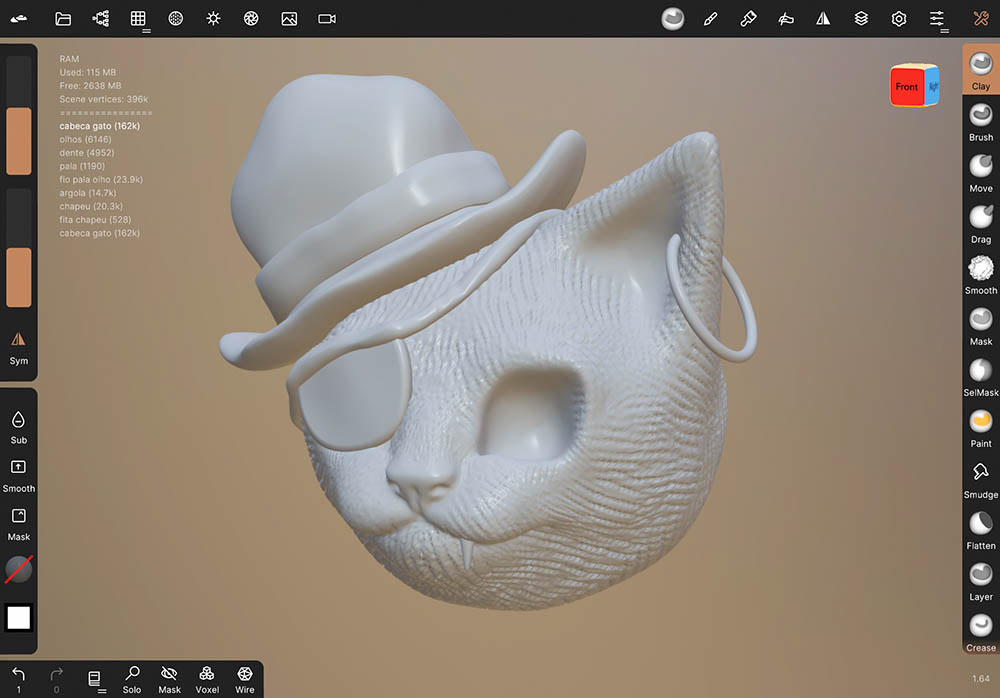
Task: Select the Smooth tool in right toolbar
Action: 981,275
